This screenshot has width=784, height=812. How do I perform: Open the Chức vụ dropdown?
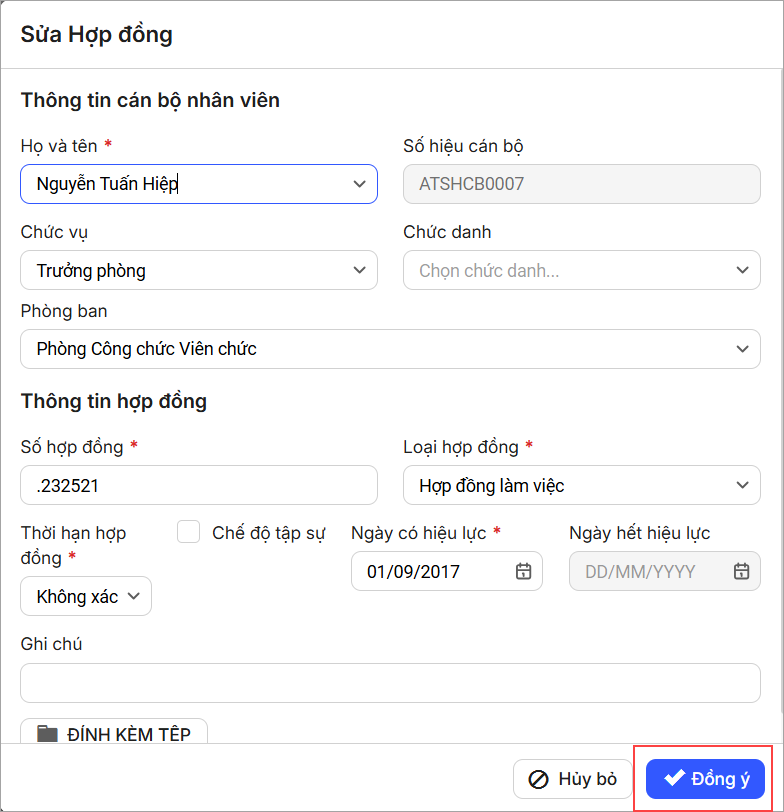coord(360,270)
